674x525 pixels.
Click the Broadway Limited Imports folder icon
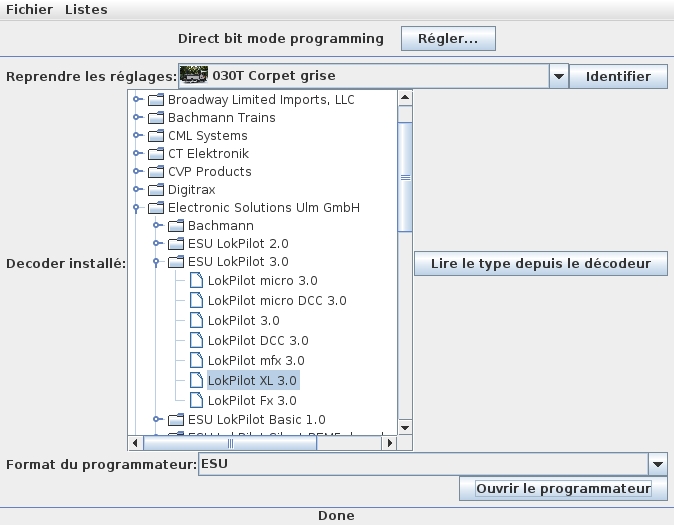click(x=156, y=100)
